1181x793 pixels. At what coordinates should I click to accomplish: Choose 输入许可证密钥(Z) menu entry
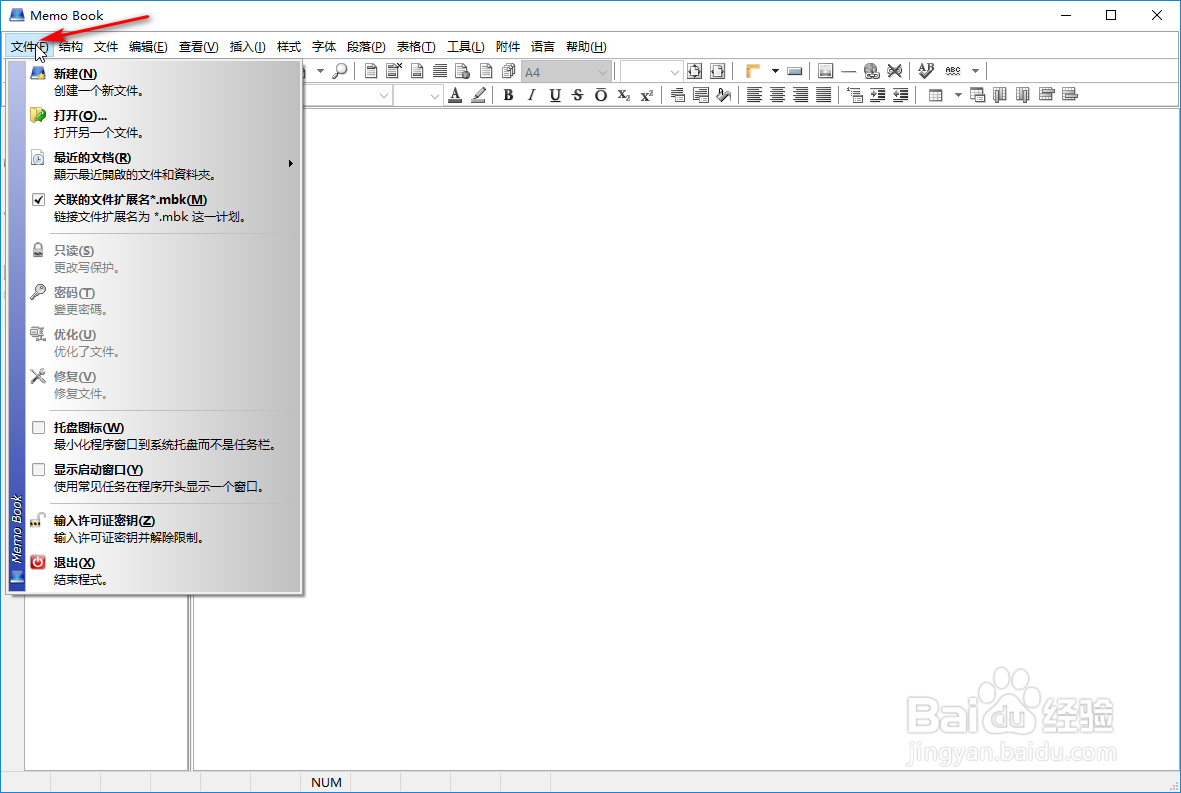pos(163,529)
